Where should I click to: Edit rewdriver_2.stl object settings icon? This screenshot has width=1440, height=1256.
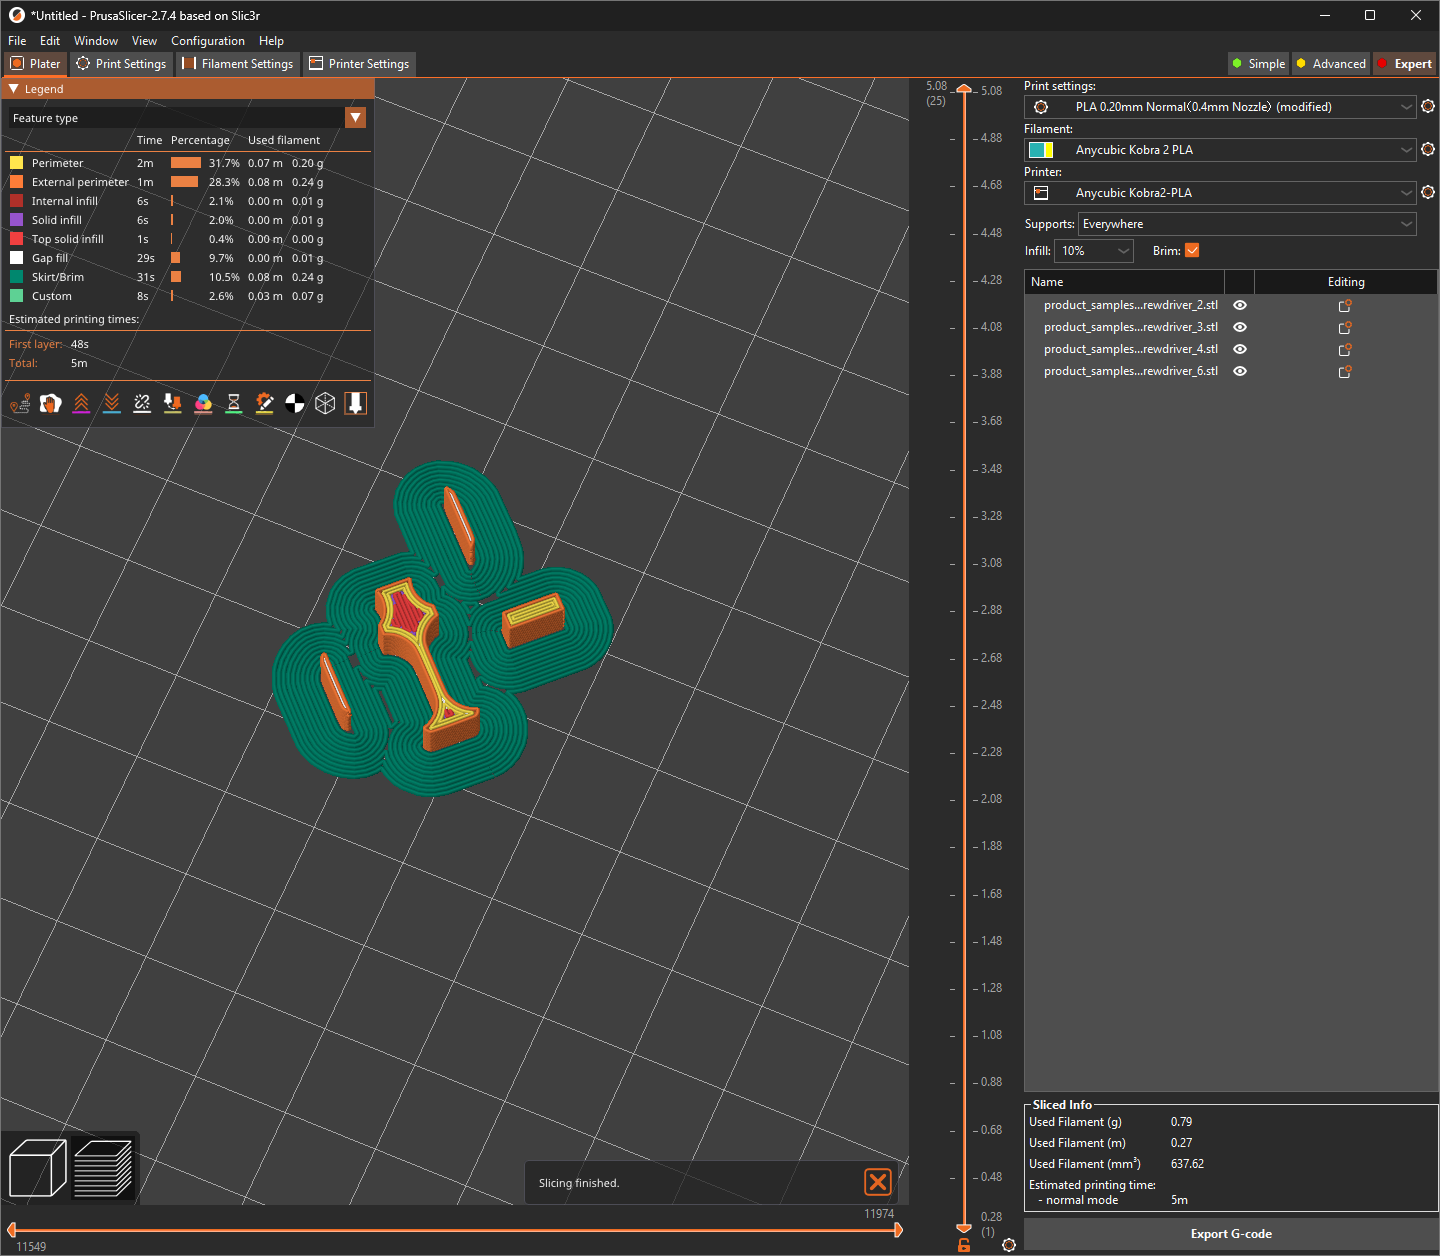tap(1345, 305)
